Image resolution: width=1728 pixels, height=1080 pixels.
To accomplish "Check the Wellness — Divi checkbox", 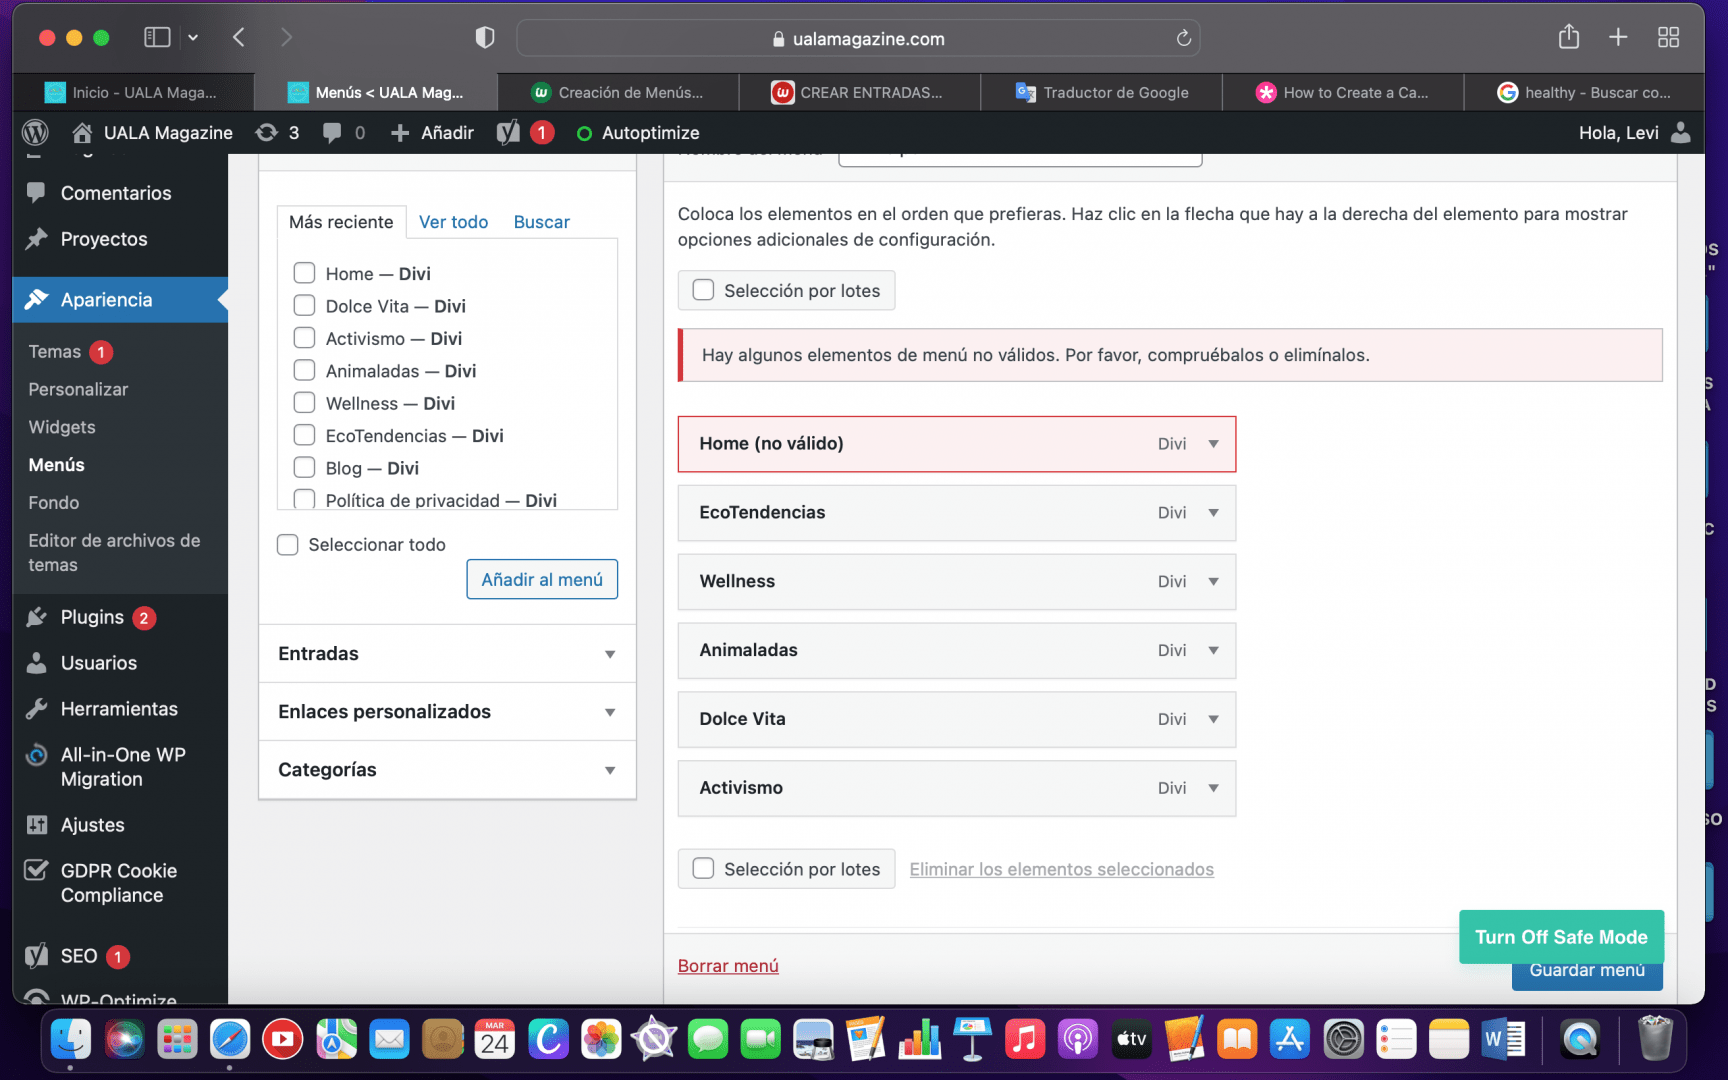I will click(304, 402).
